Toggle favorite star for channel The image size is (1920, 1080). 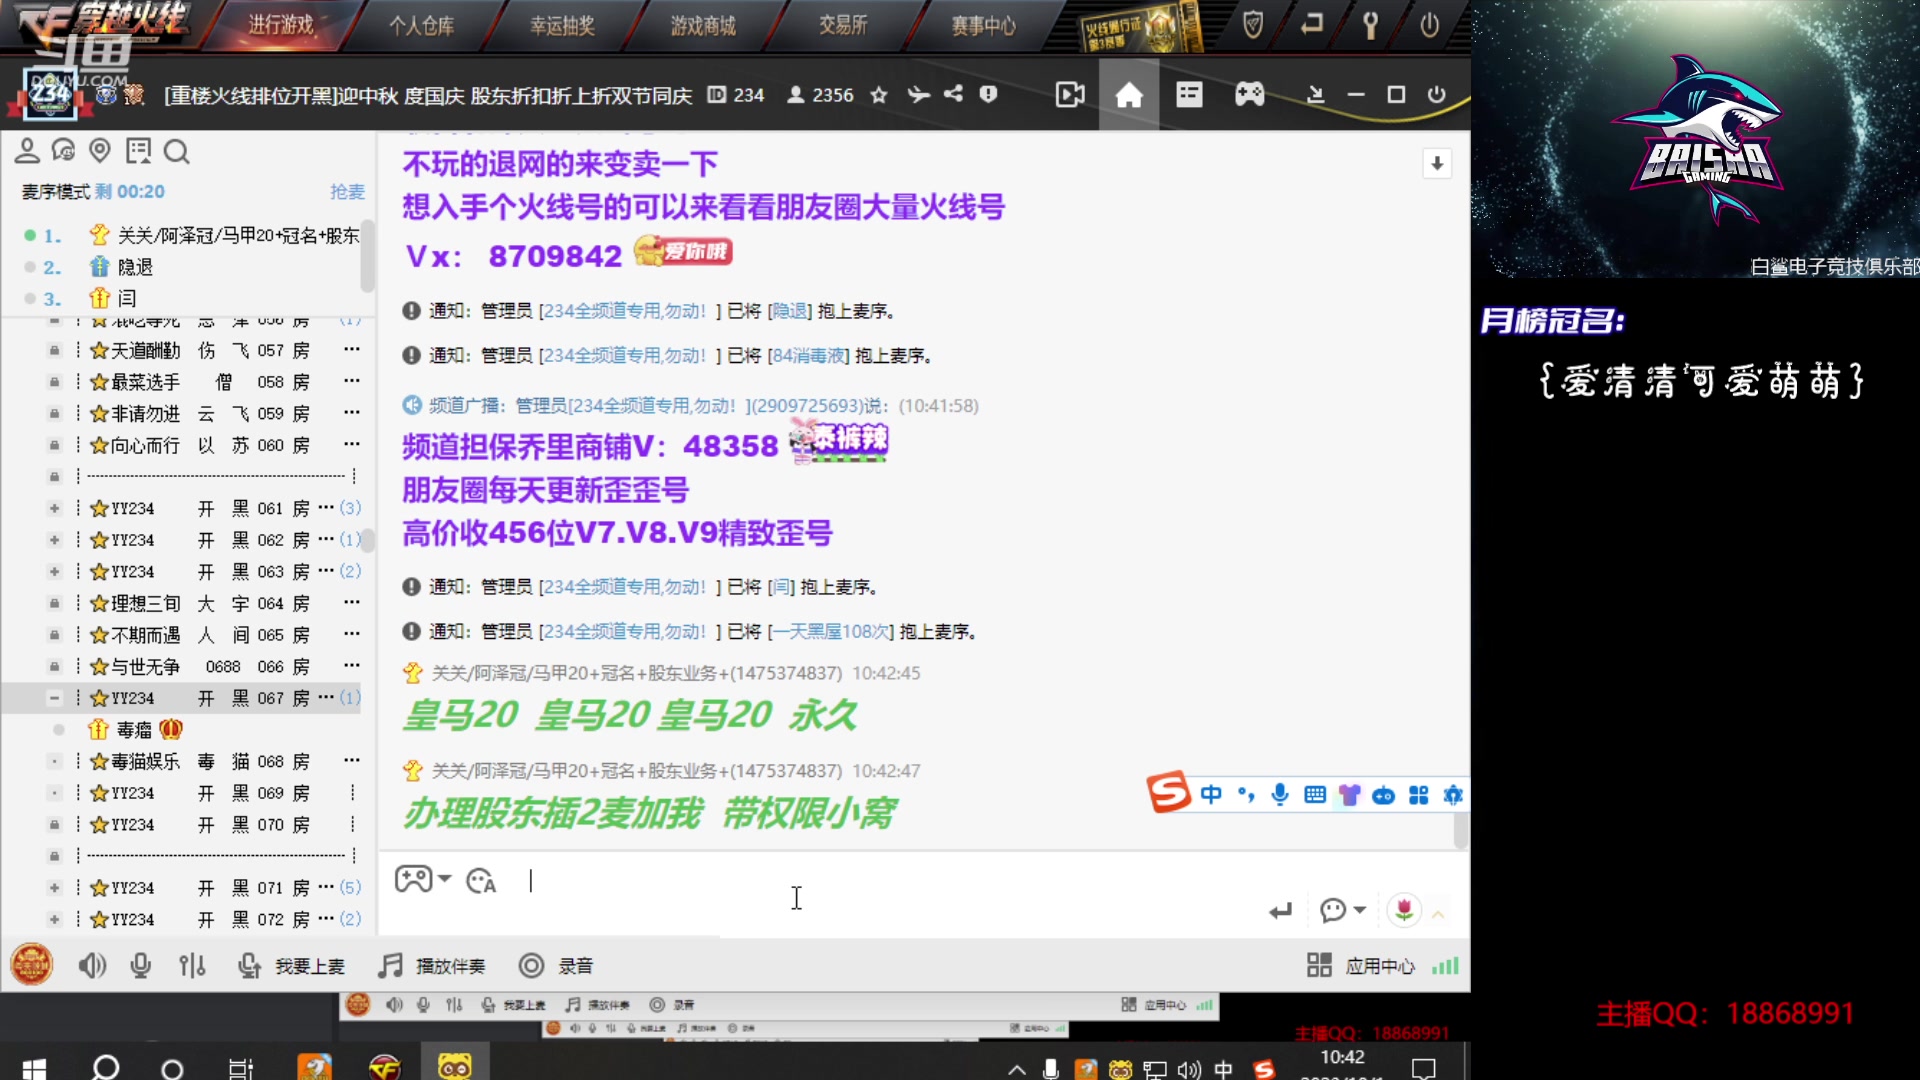point(879,95)
